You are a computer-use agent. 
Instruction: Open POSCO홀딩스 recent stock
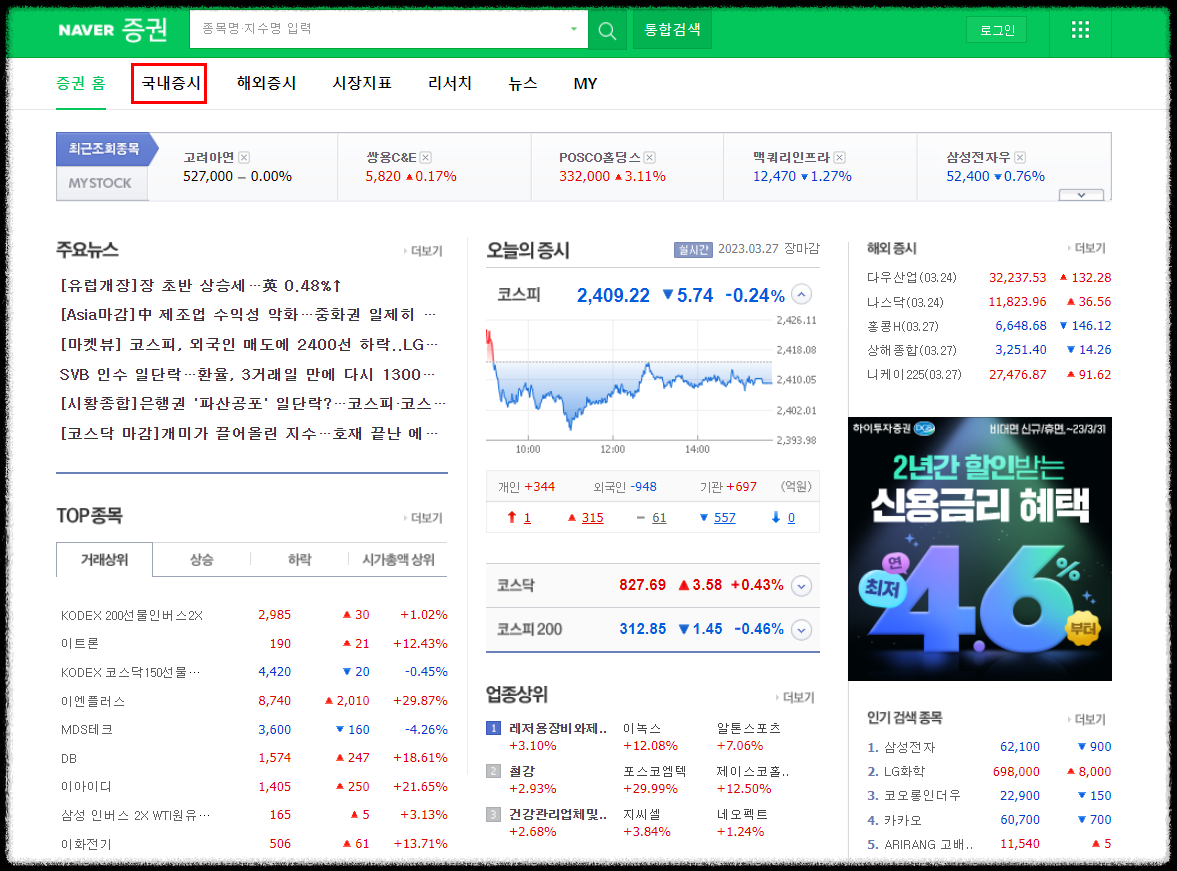(600, 158)
